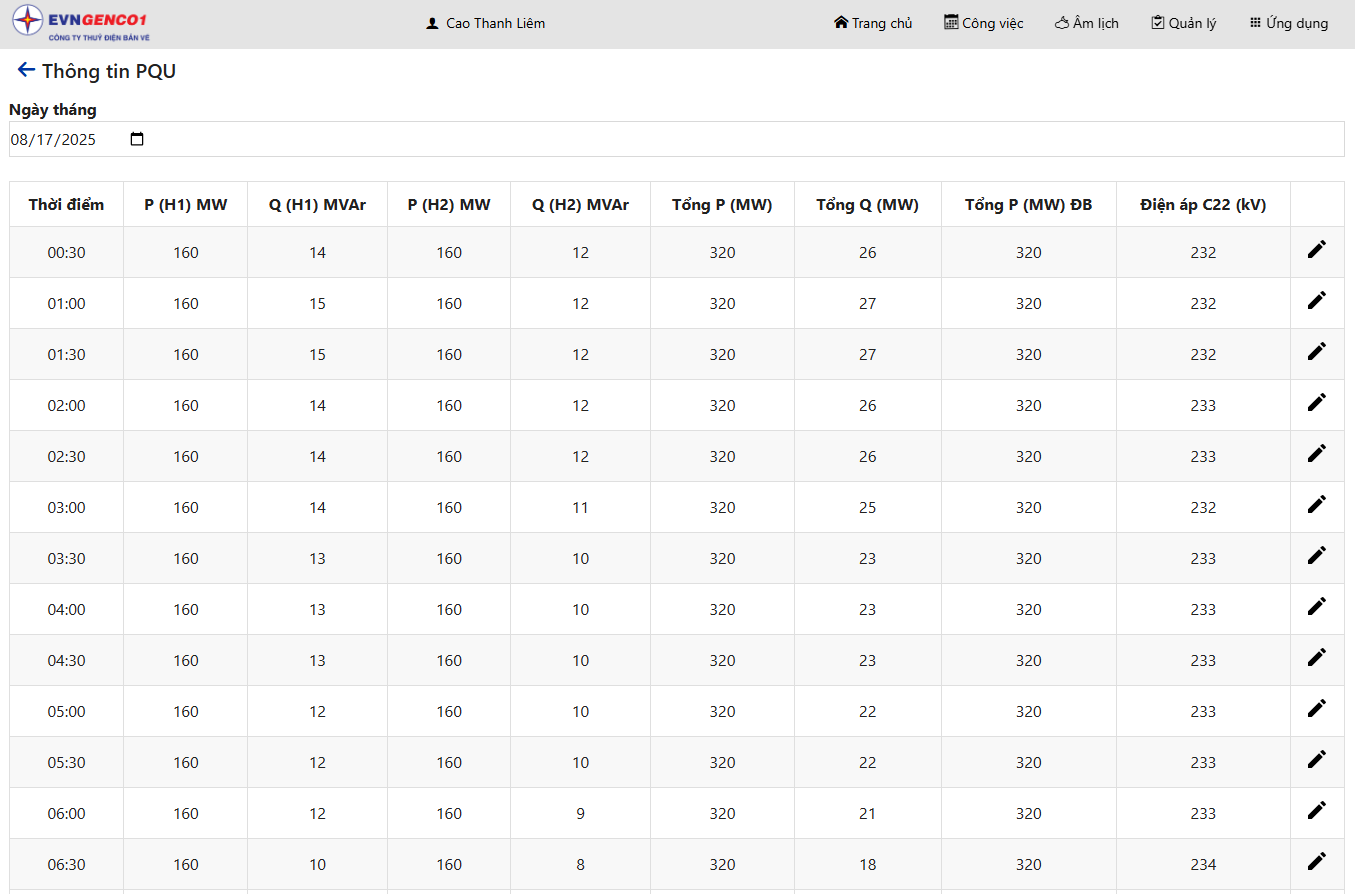1355x894 pixels.
Task: Click the Tổng P (MW) column header
Action: 722,205
